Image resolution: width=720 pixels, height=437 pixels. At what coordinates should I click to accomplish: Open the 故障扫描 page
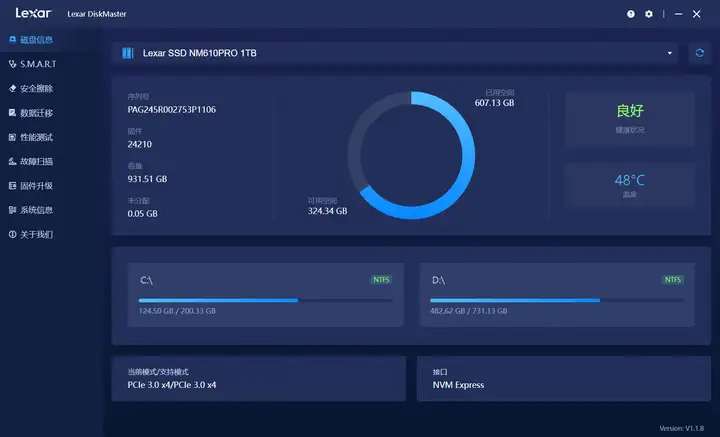(x=31, y=162)
